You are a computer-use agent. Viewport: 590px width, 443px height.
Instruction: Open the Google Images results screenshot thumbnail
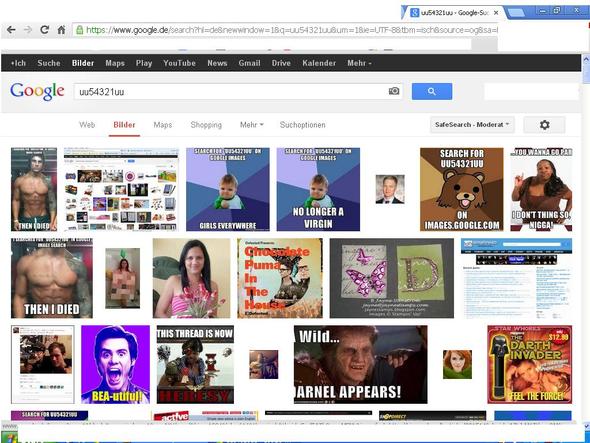pos(121,189)
